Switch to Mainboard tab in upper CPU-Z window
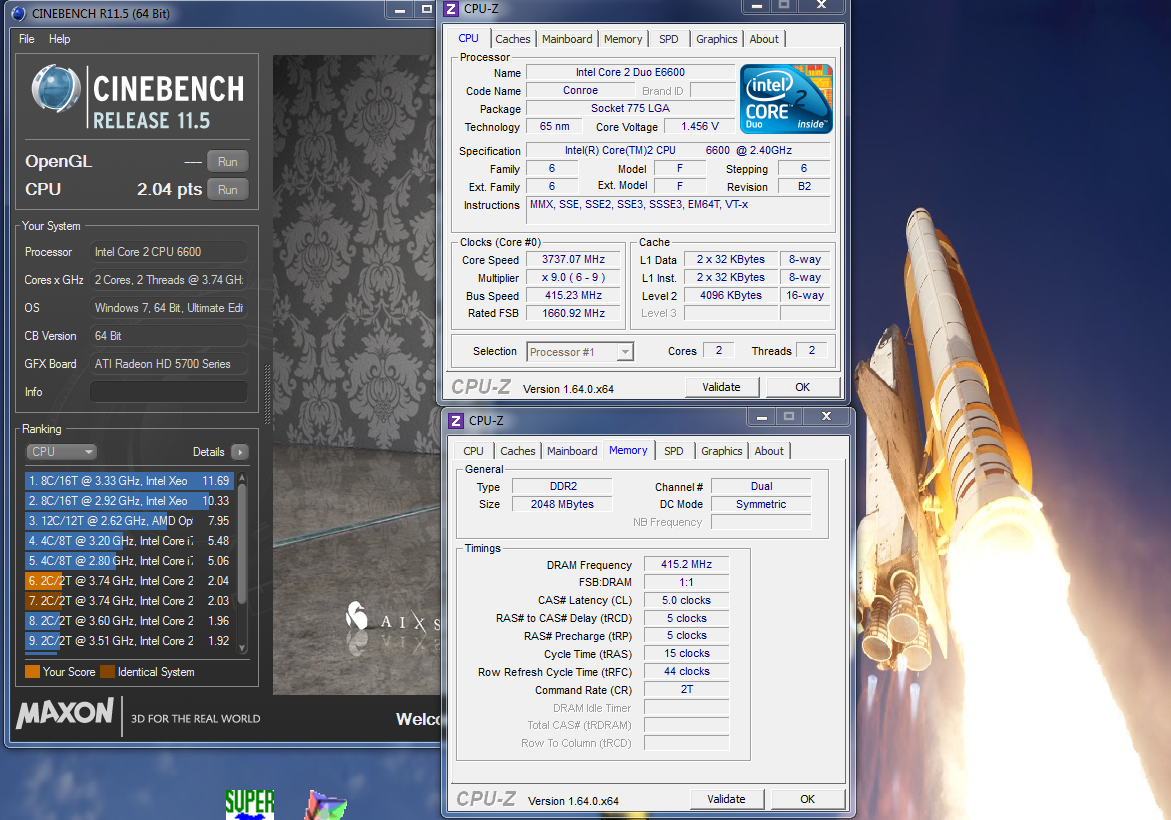Screen dimensions: 1171x820 click(567, 39)
